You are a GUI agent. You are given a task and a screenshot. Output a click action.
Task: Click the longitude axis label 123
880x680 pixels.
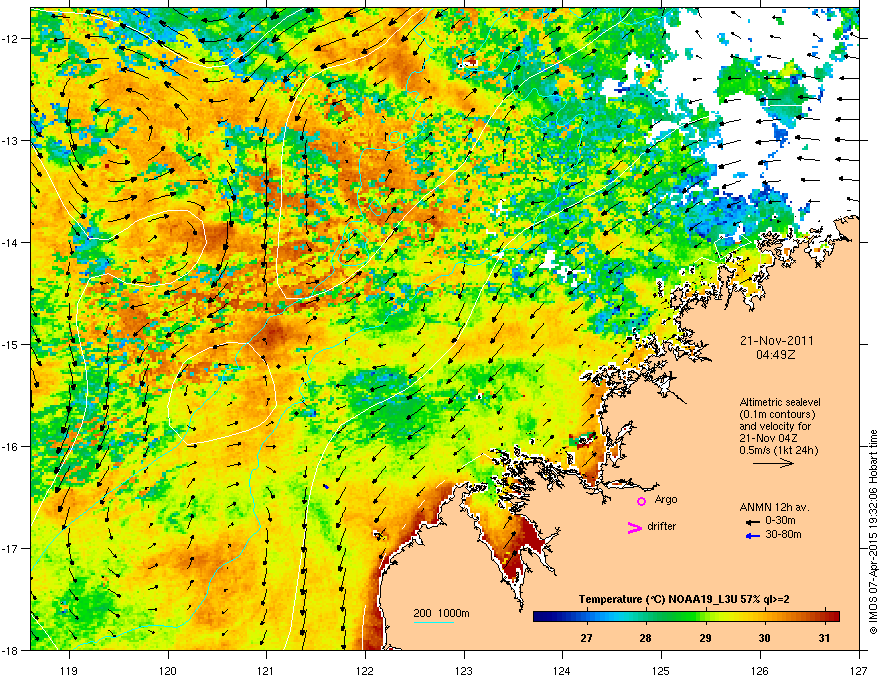coord(464,670)
